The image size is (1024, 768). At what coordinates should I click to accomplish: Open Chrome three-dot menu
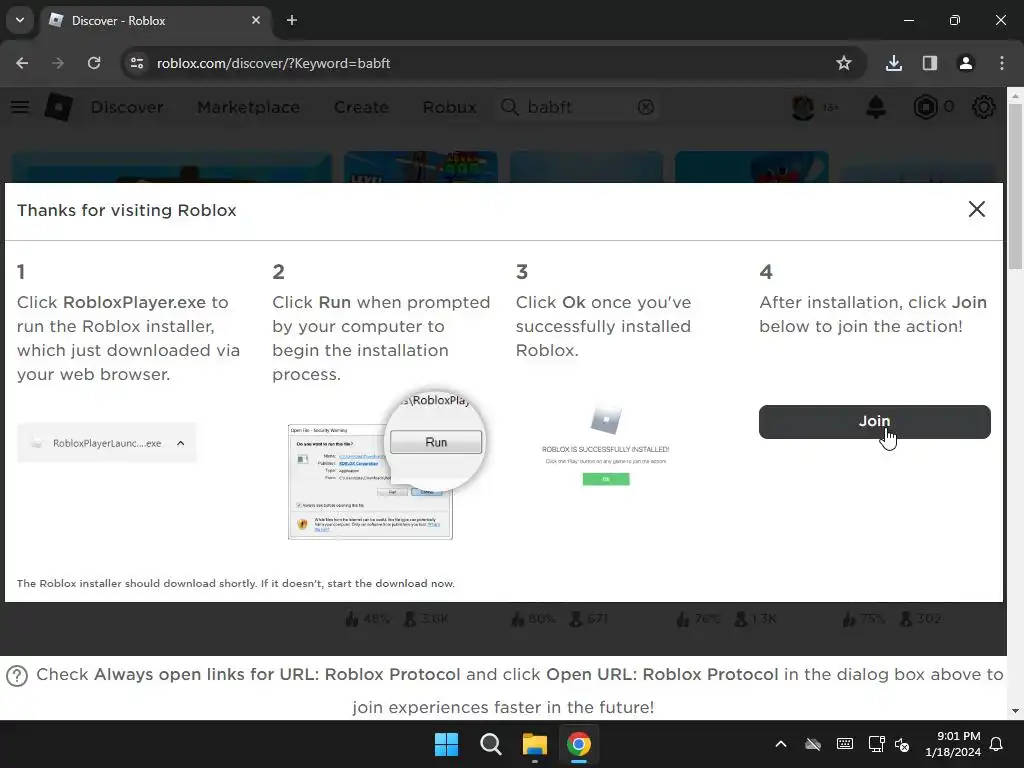click(x=1002, y=63)
